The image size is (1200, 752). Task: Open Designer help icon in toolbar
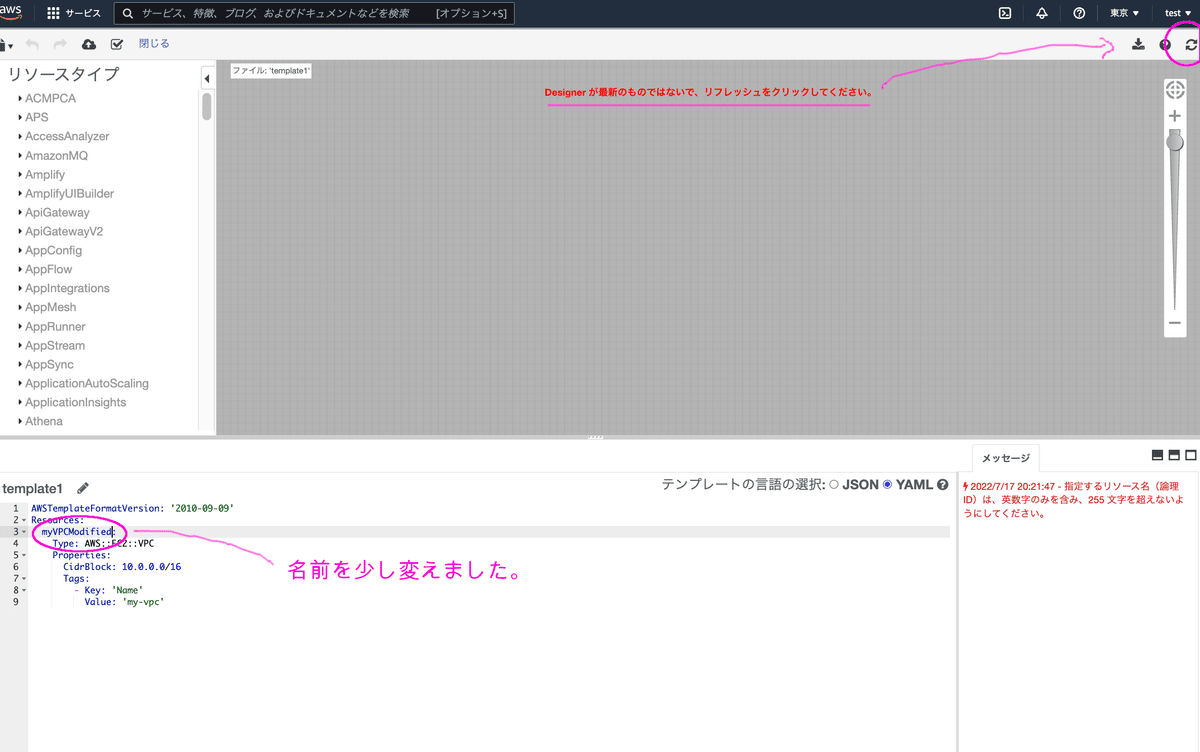point(1165,44)
